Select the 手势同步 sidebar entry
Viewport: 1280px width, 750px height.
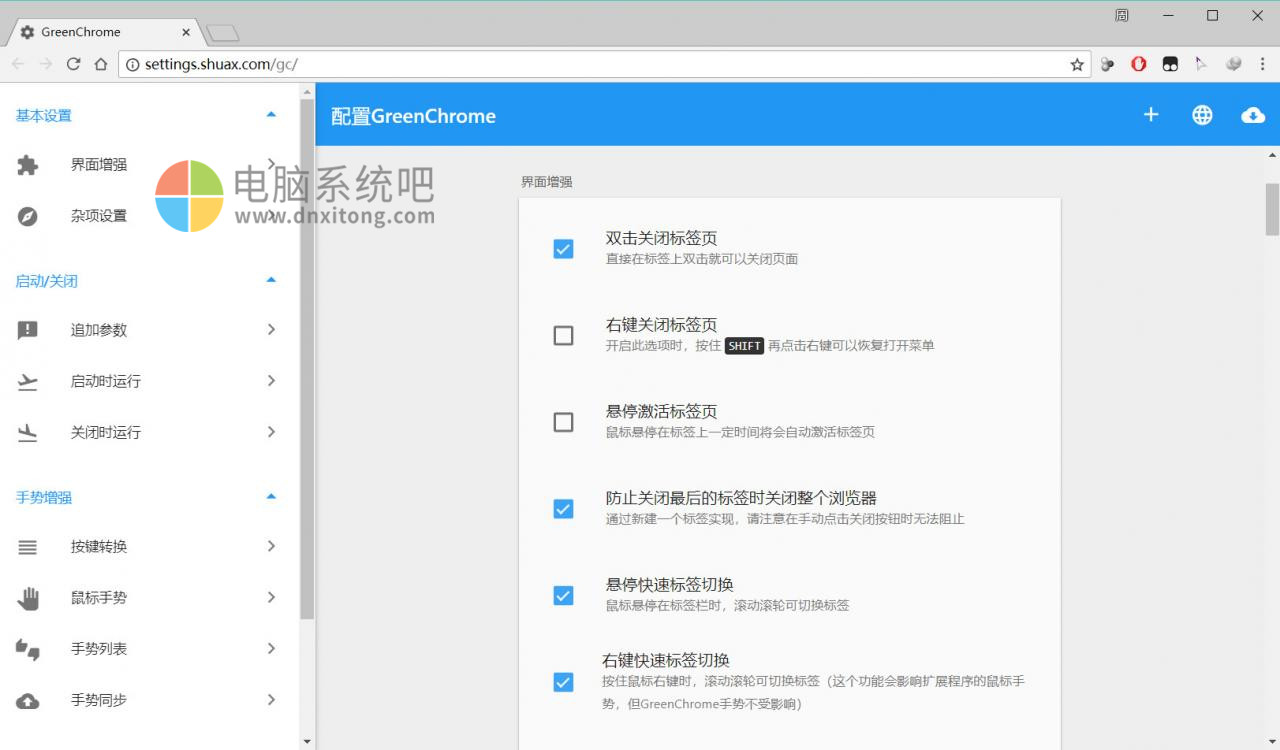point(150,700)
